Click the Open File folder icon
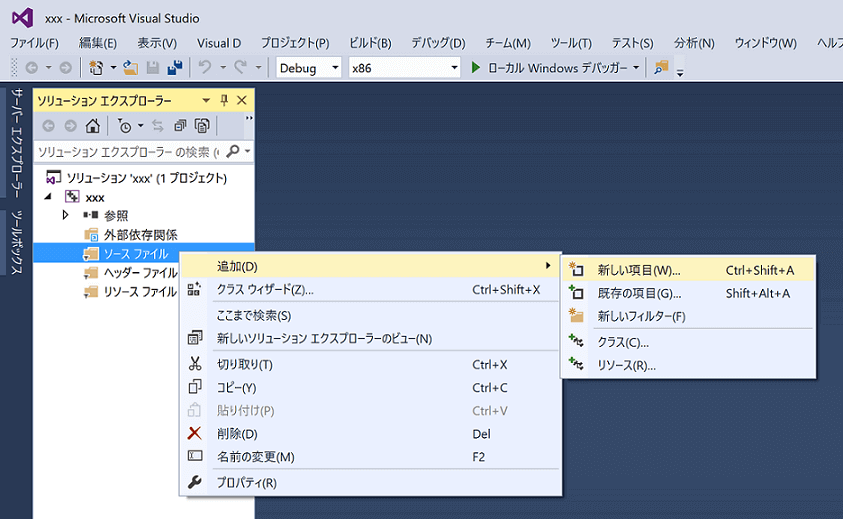The width and height of the screenshot is (843, 519). [130, 68]
